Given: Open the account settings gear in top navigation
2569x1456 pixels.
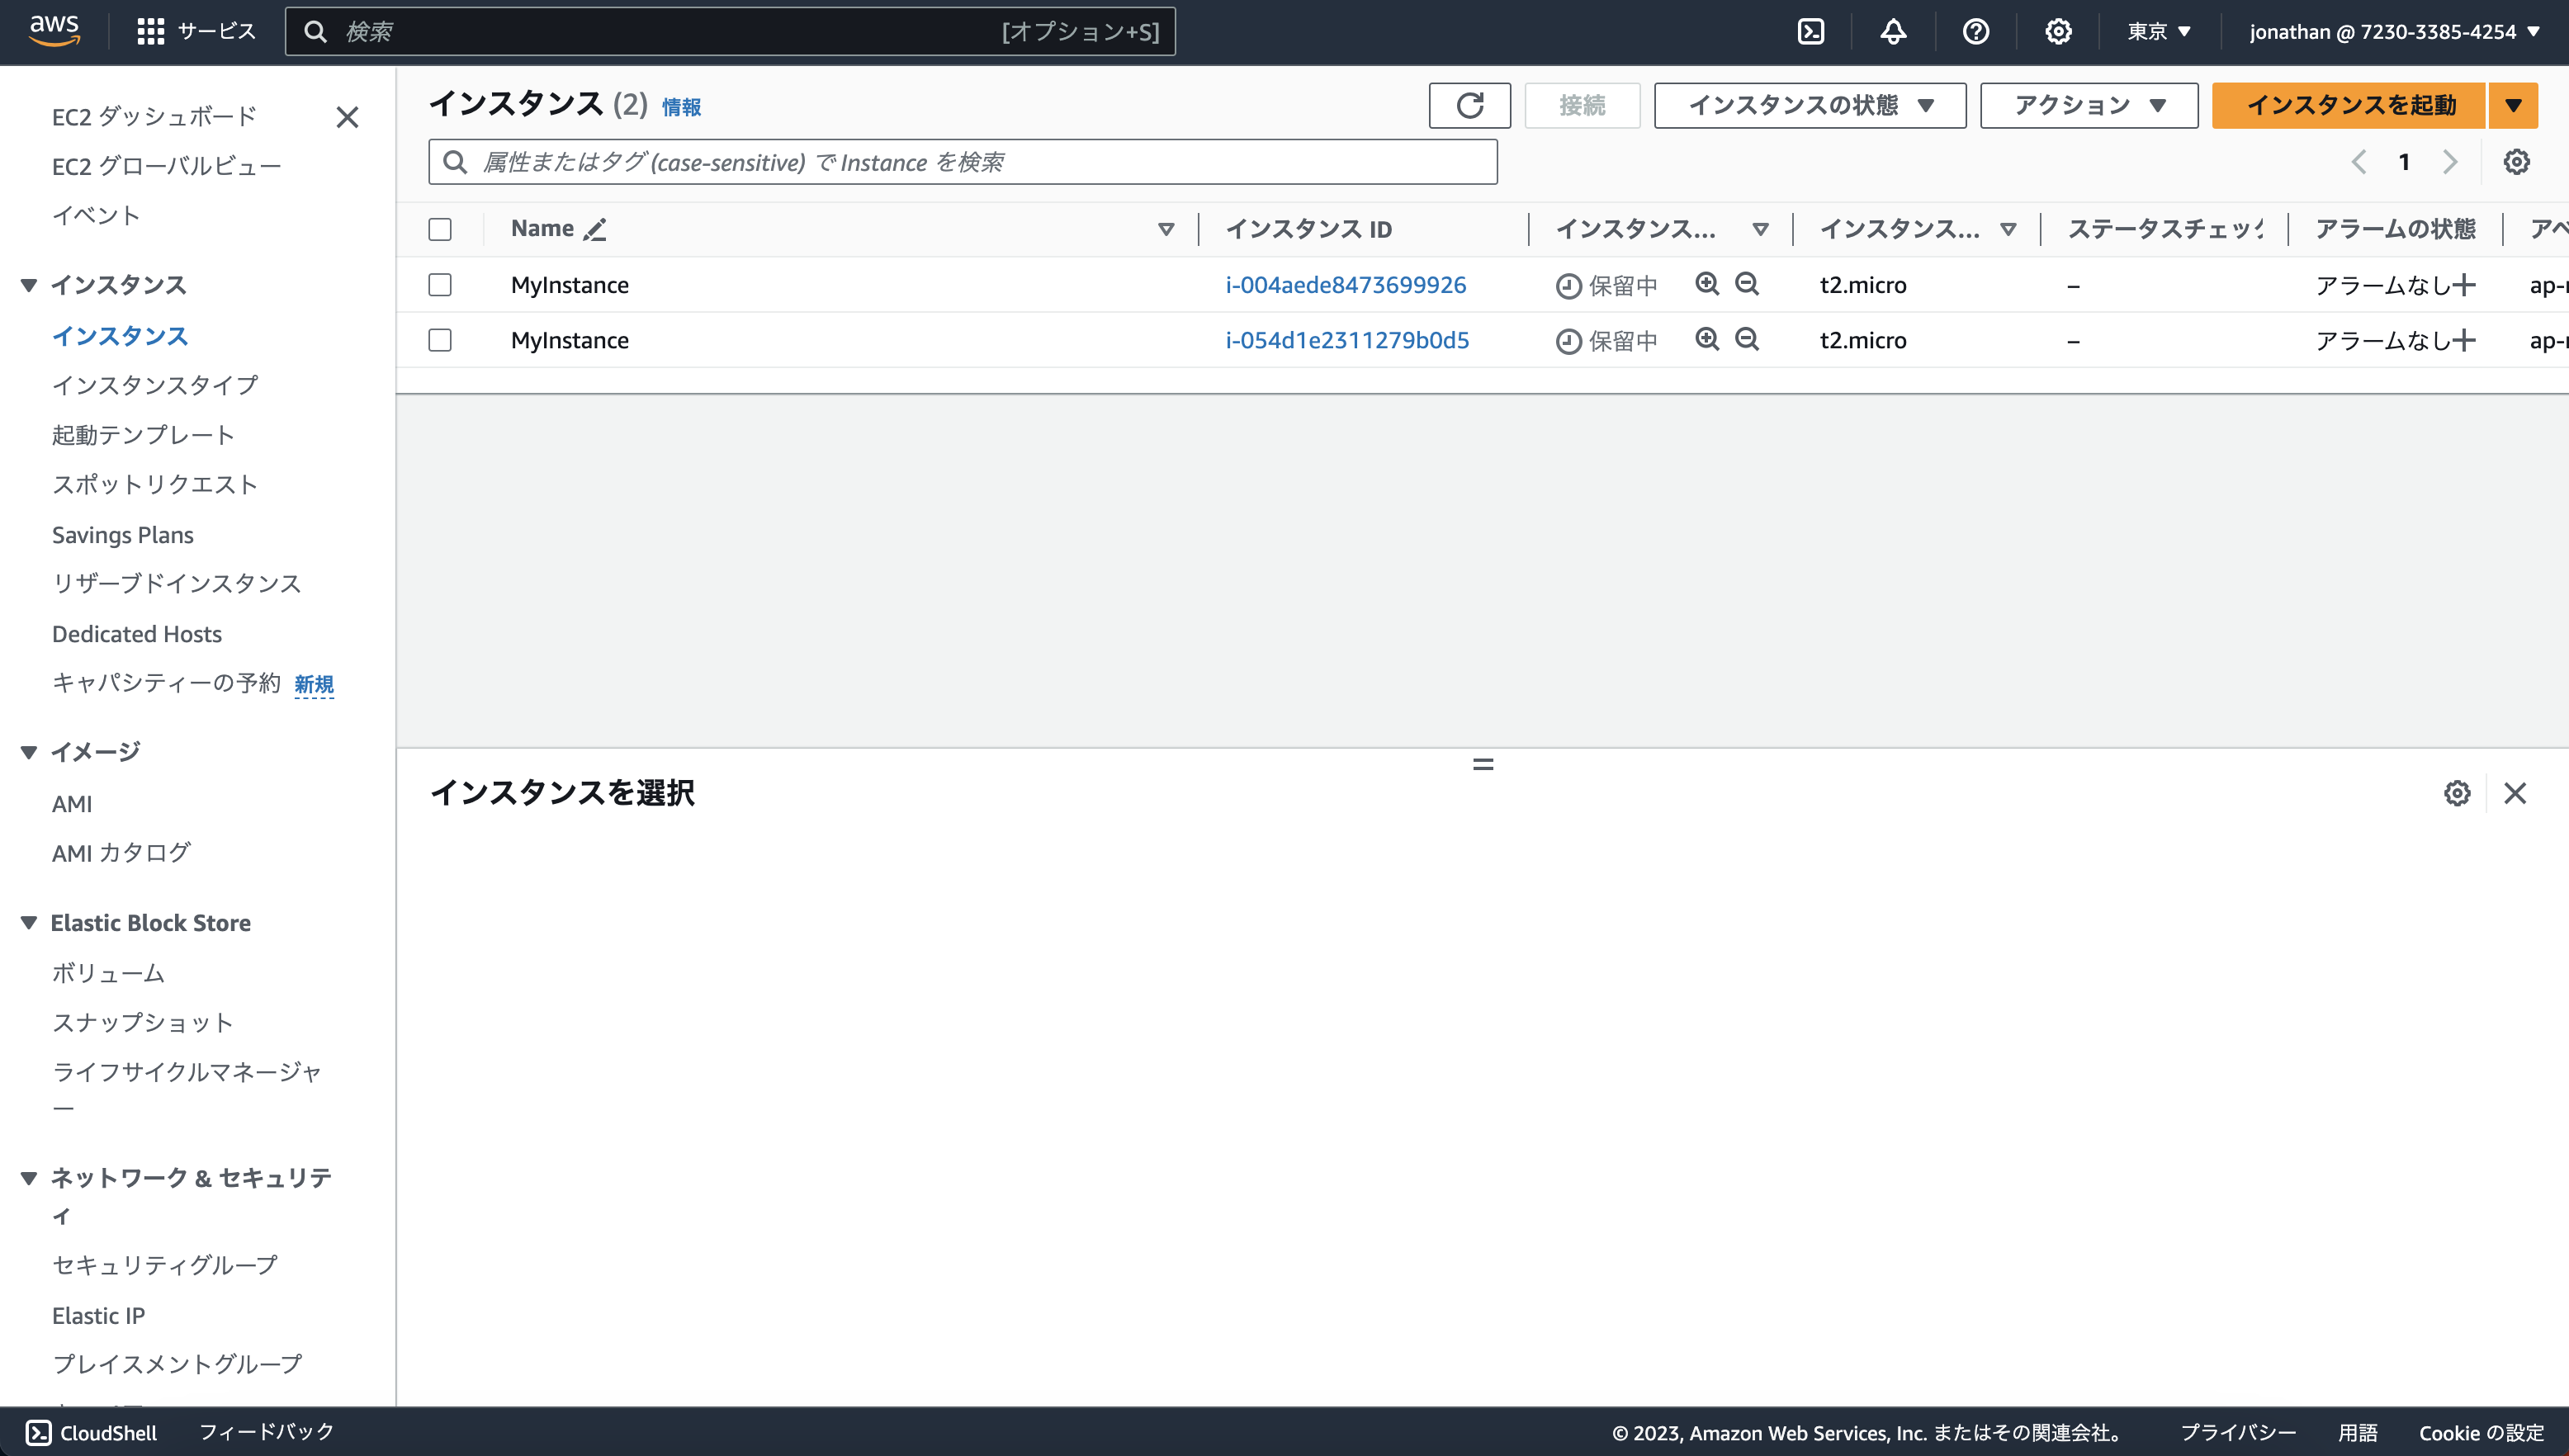Looking at the screenshot, I should [2058, 31].
